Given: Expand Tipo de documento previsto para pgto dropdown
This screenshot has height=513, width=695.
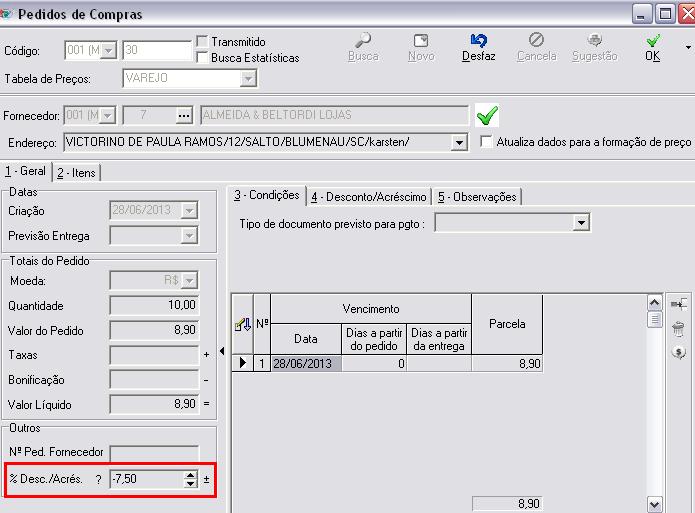Looking at the screenshot, I should (581, 224).
